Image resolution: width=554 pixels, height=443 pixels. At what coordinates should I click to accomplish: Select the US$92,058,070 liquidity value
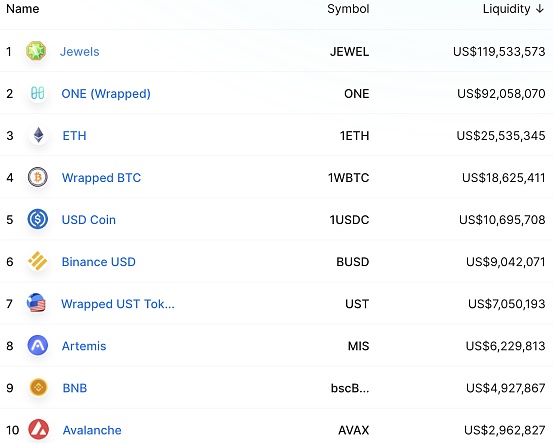coord(501,94)
